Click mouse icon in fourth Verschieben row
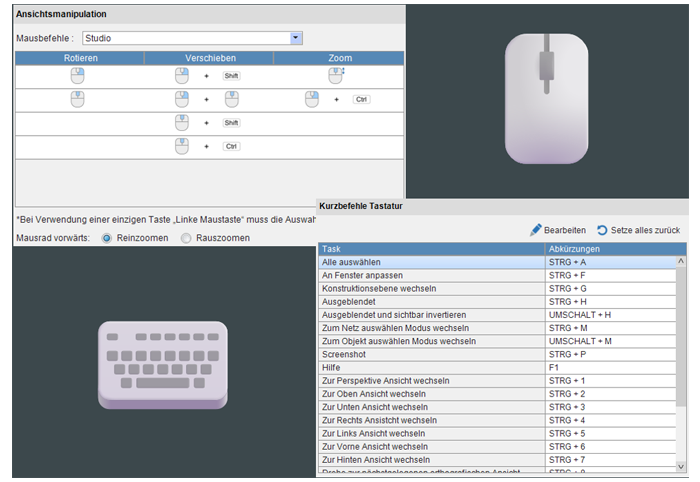Viewport: 700px width, 482px height. click(x=182, y=146)
